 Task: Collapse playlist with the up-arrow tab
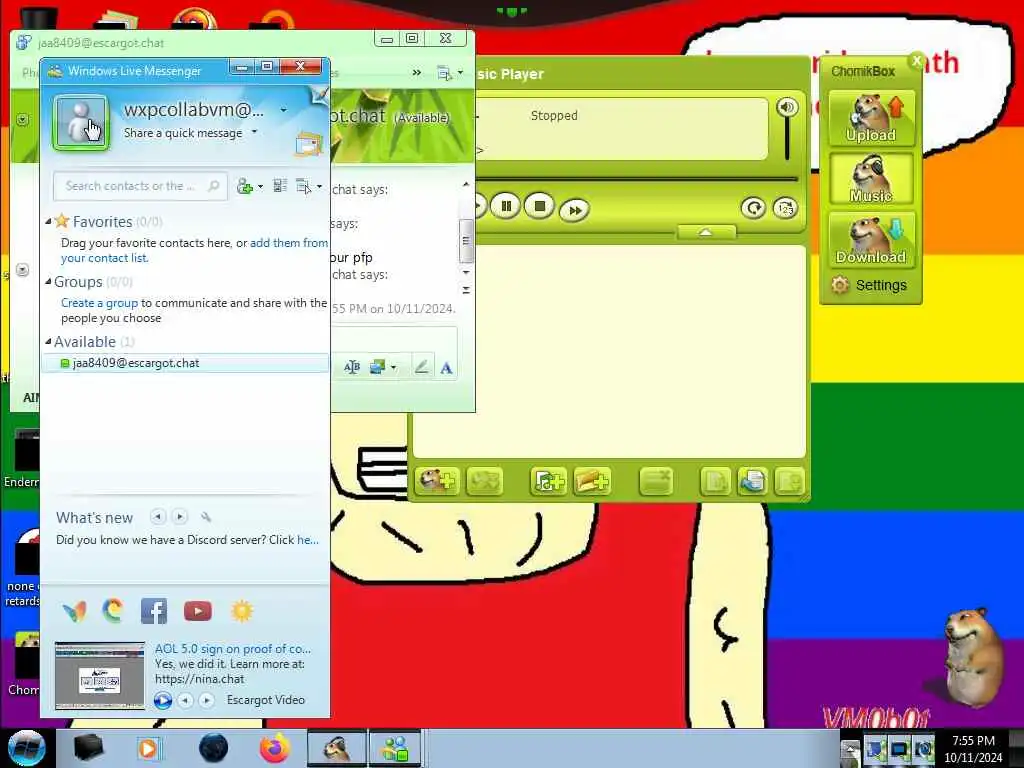pos(706,232)
